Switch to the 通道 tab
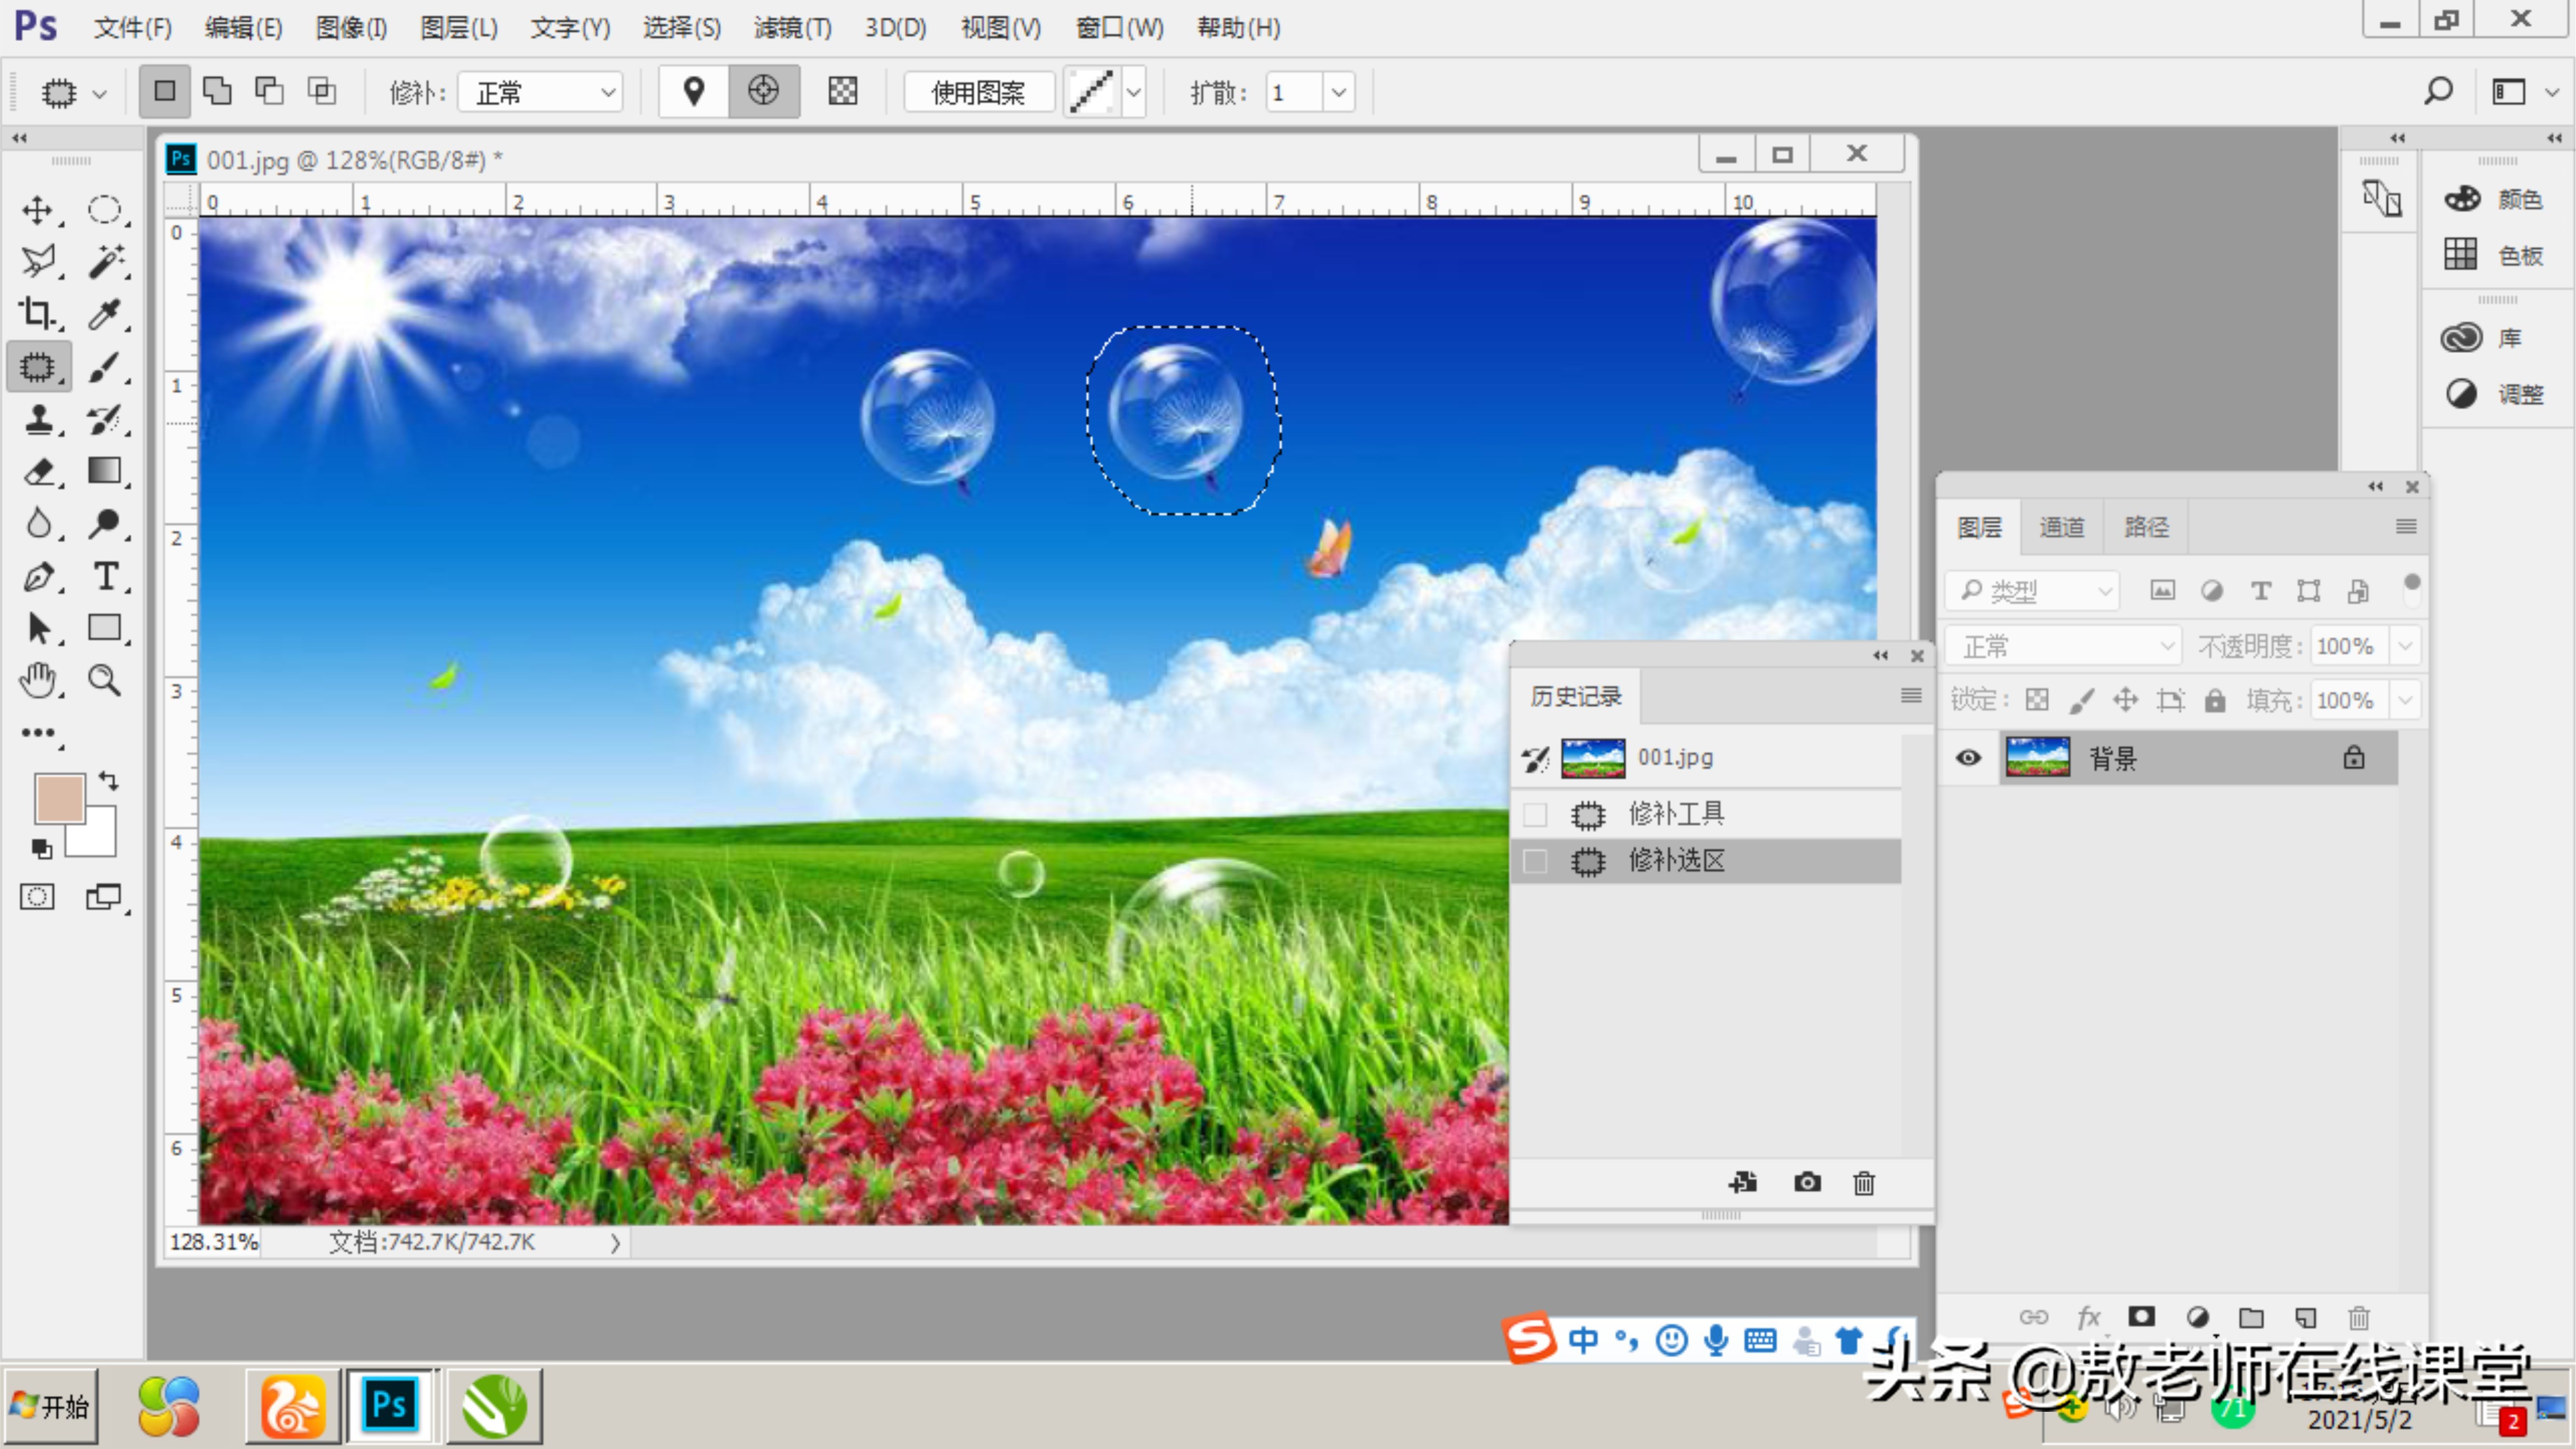 [2061, 527]
